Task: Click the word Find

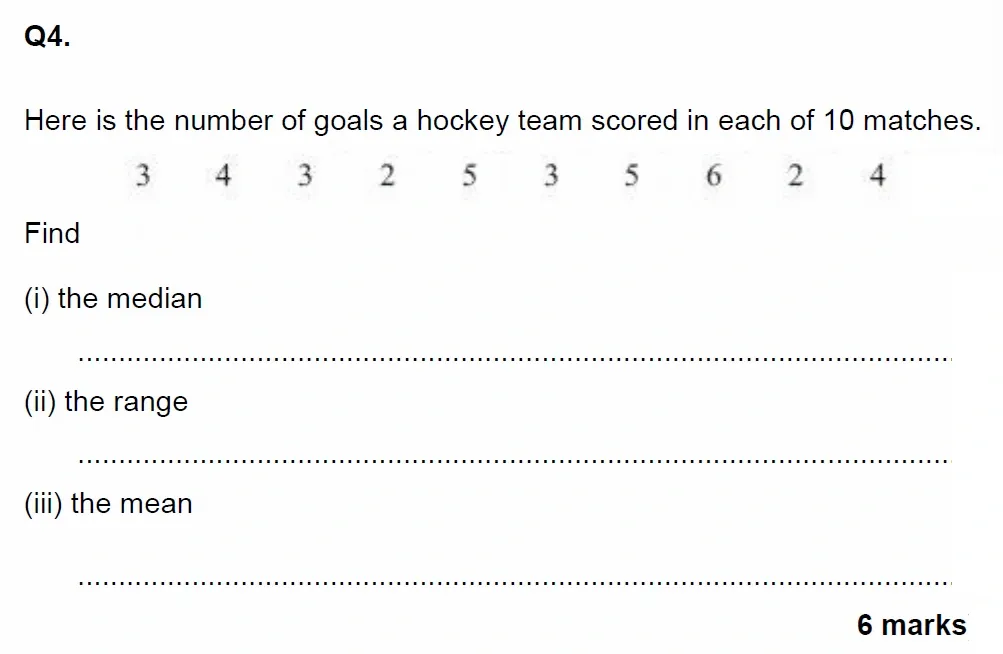Action: (52, 234)
